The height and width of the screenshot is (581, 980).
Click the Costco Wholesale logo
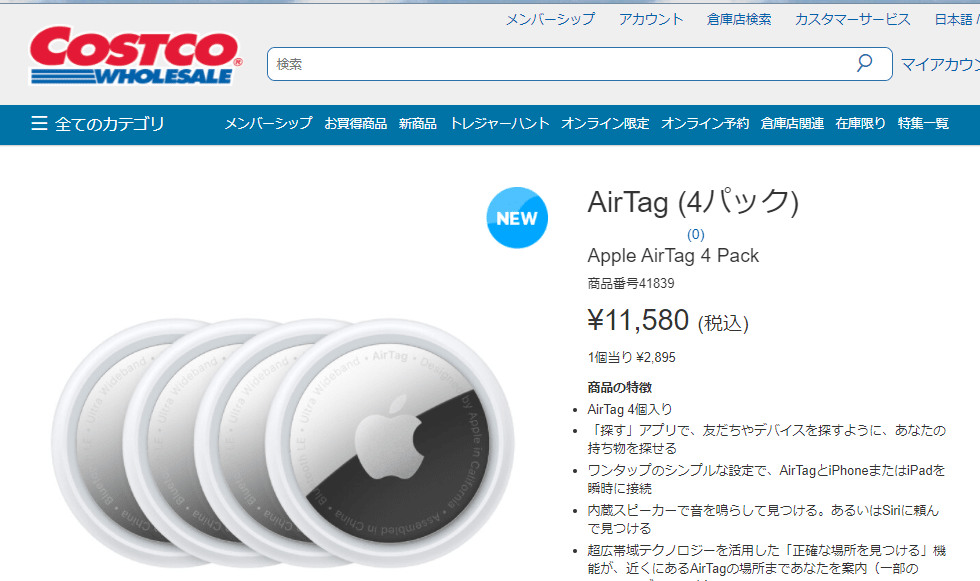[130, 55]
